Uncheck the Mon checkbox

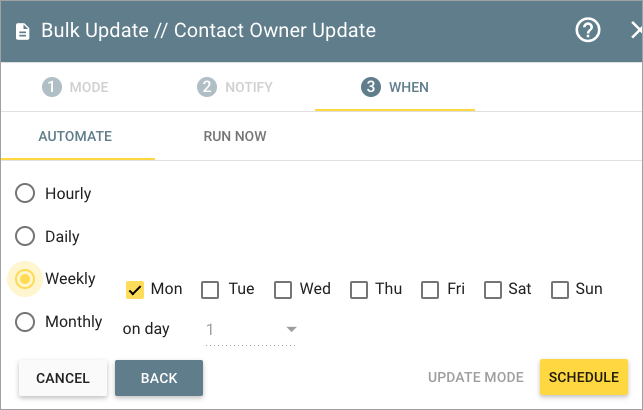click(x=135, y=290)
